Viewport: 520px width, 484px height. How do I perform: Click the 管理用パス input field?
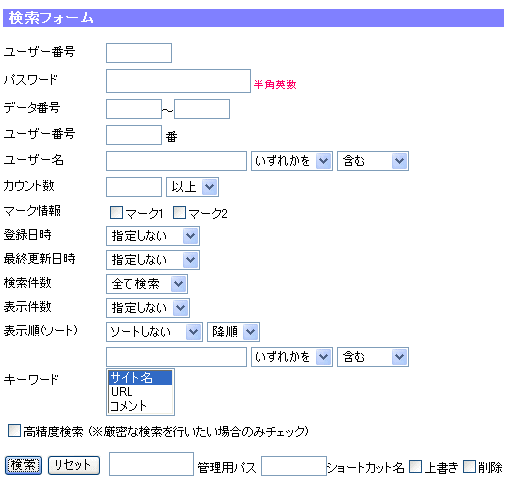(151, 464)
